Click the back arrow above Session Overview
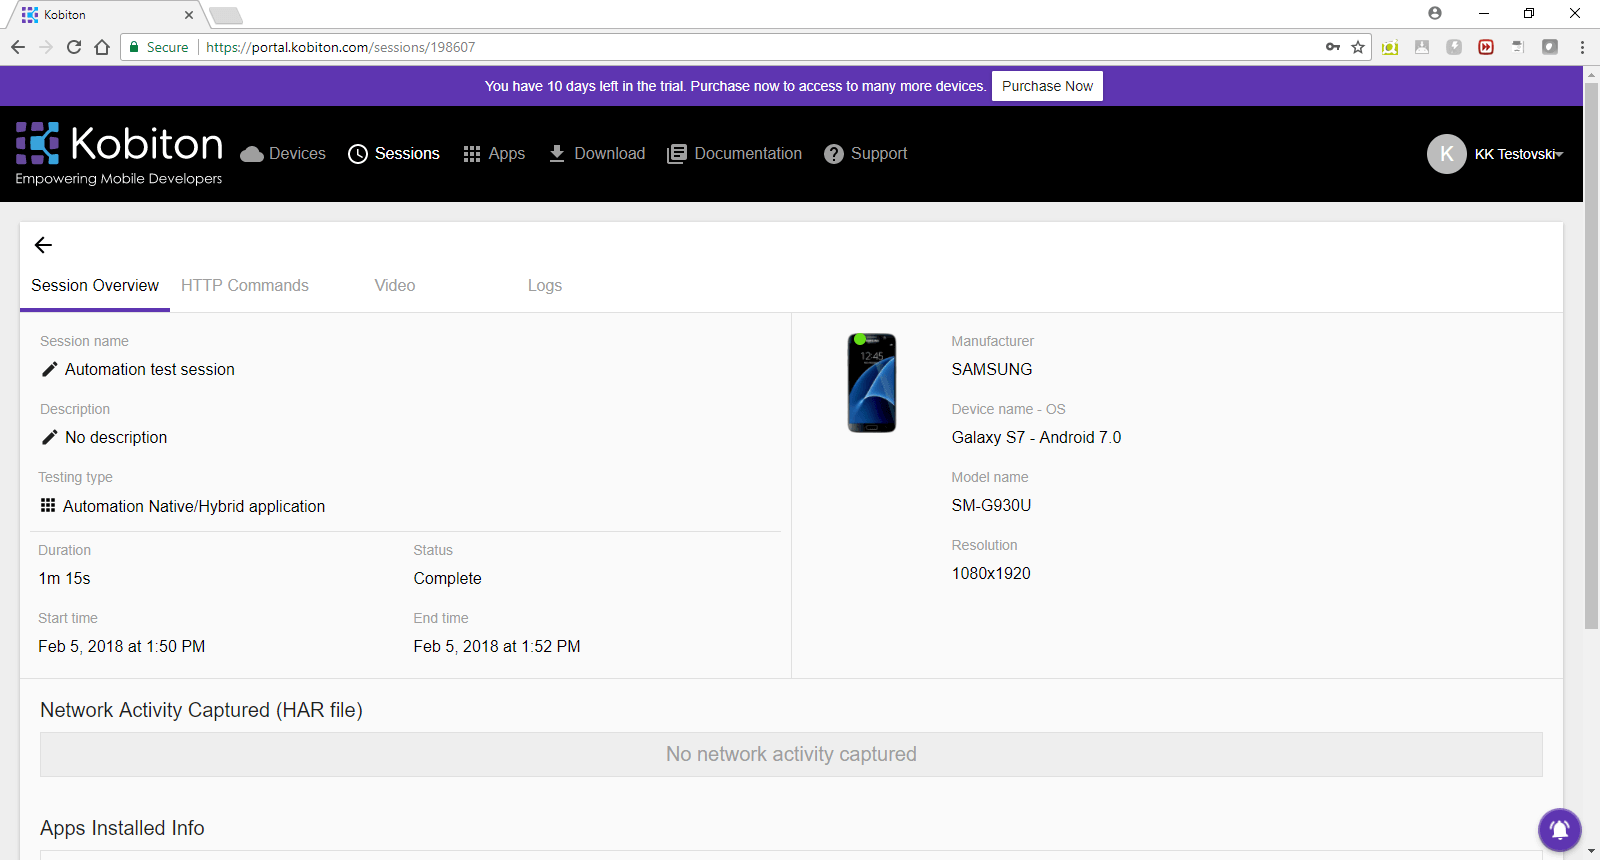 click(x=43, y=245)
